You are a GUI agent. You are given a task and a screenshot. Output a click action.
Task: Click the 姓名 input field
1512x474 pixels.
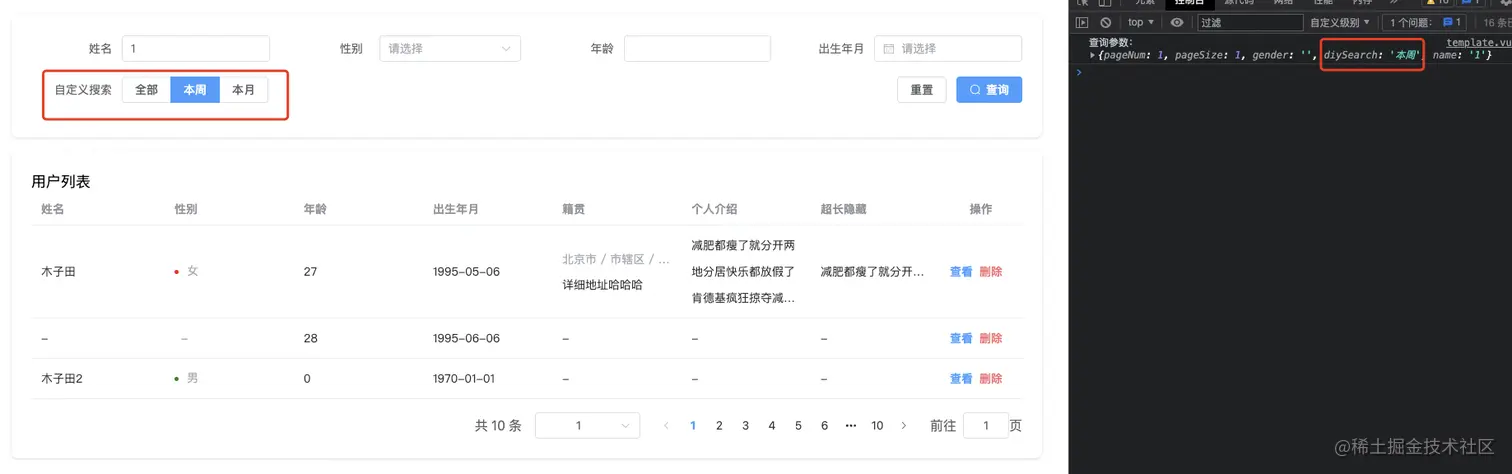coord(196,48)
